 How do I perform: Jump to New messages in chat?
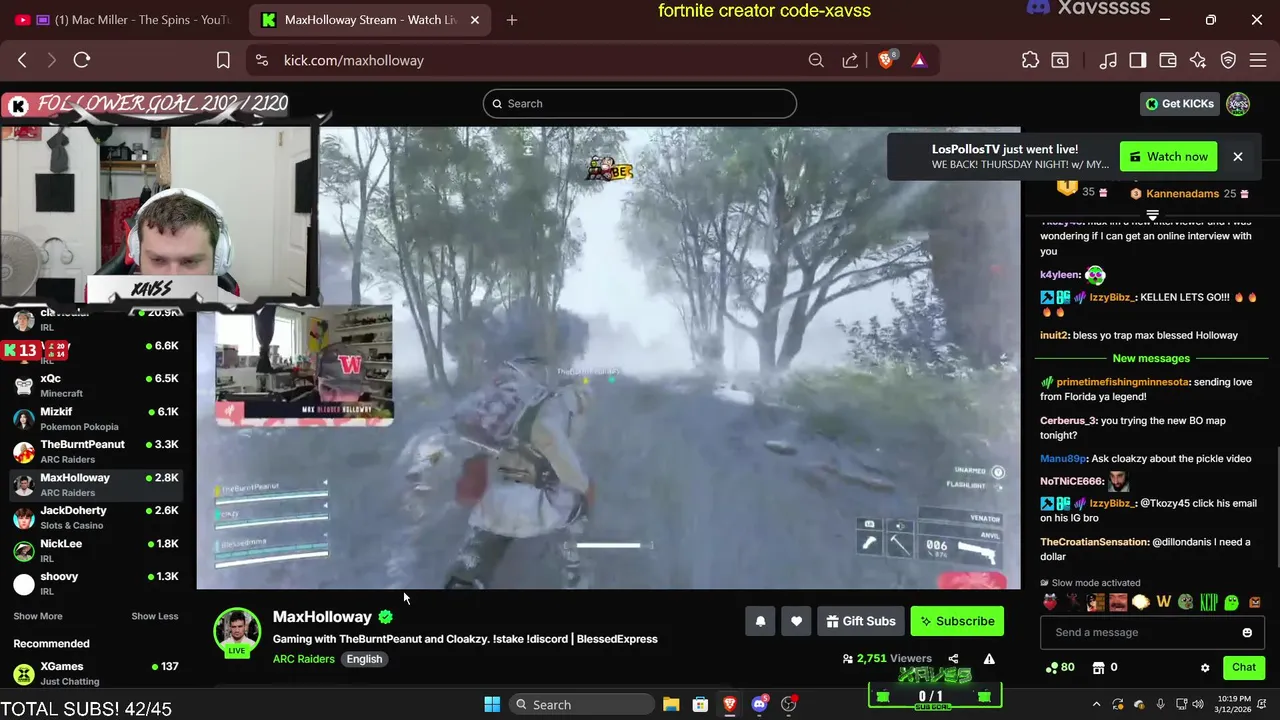click(1151, 358)
